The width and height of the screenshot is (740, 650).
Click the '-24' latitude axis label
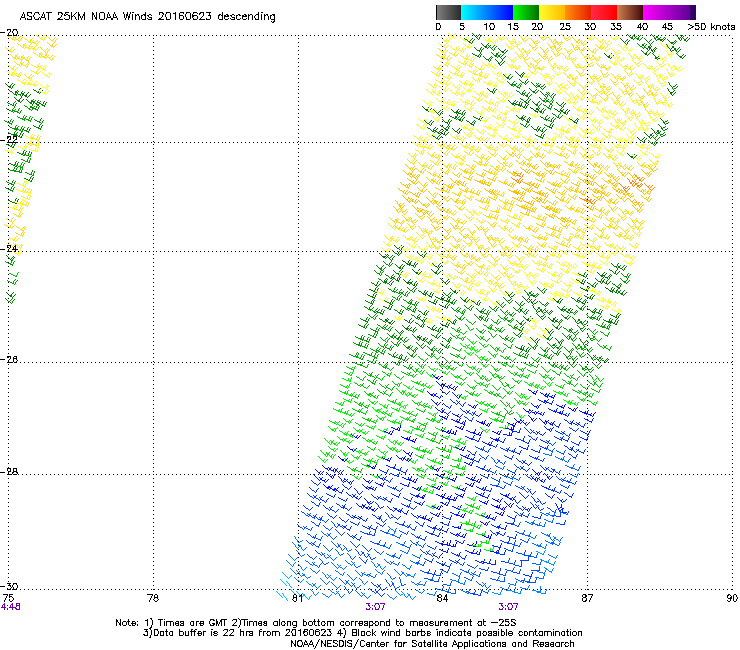(9, 249)
